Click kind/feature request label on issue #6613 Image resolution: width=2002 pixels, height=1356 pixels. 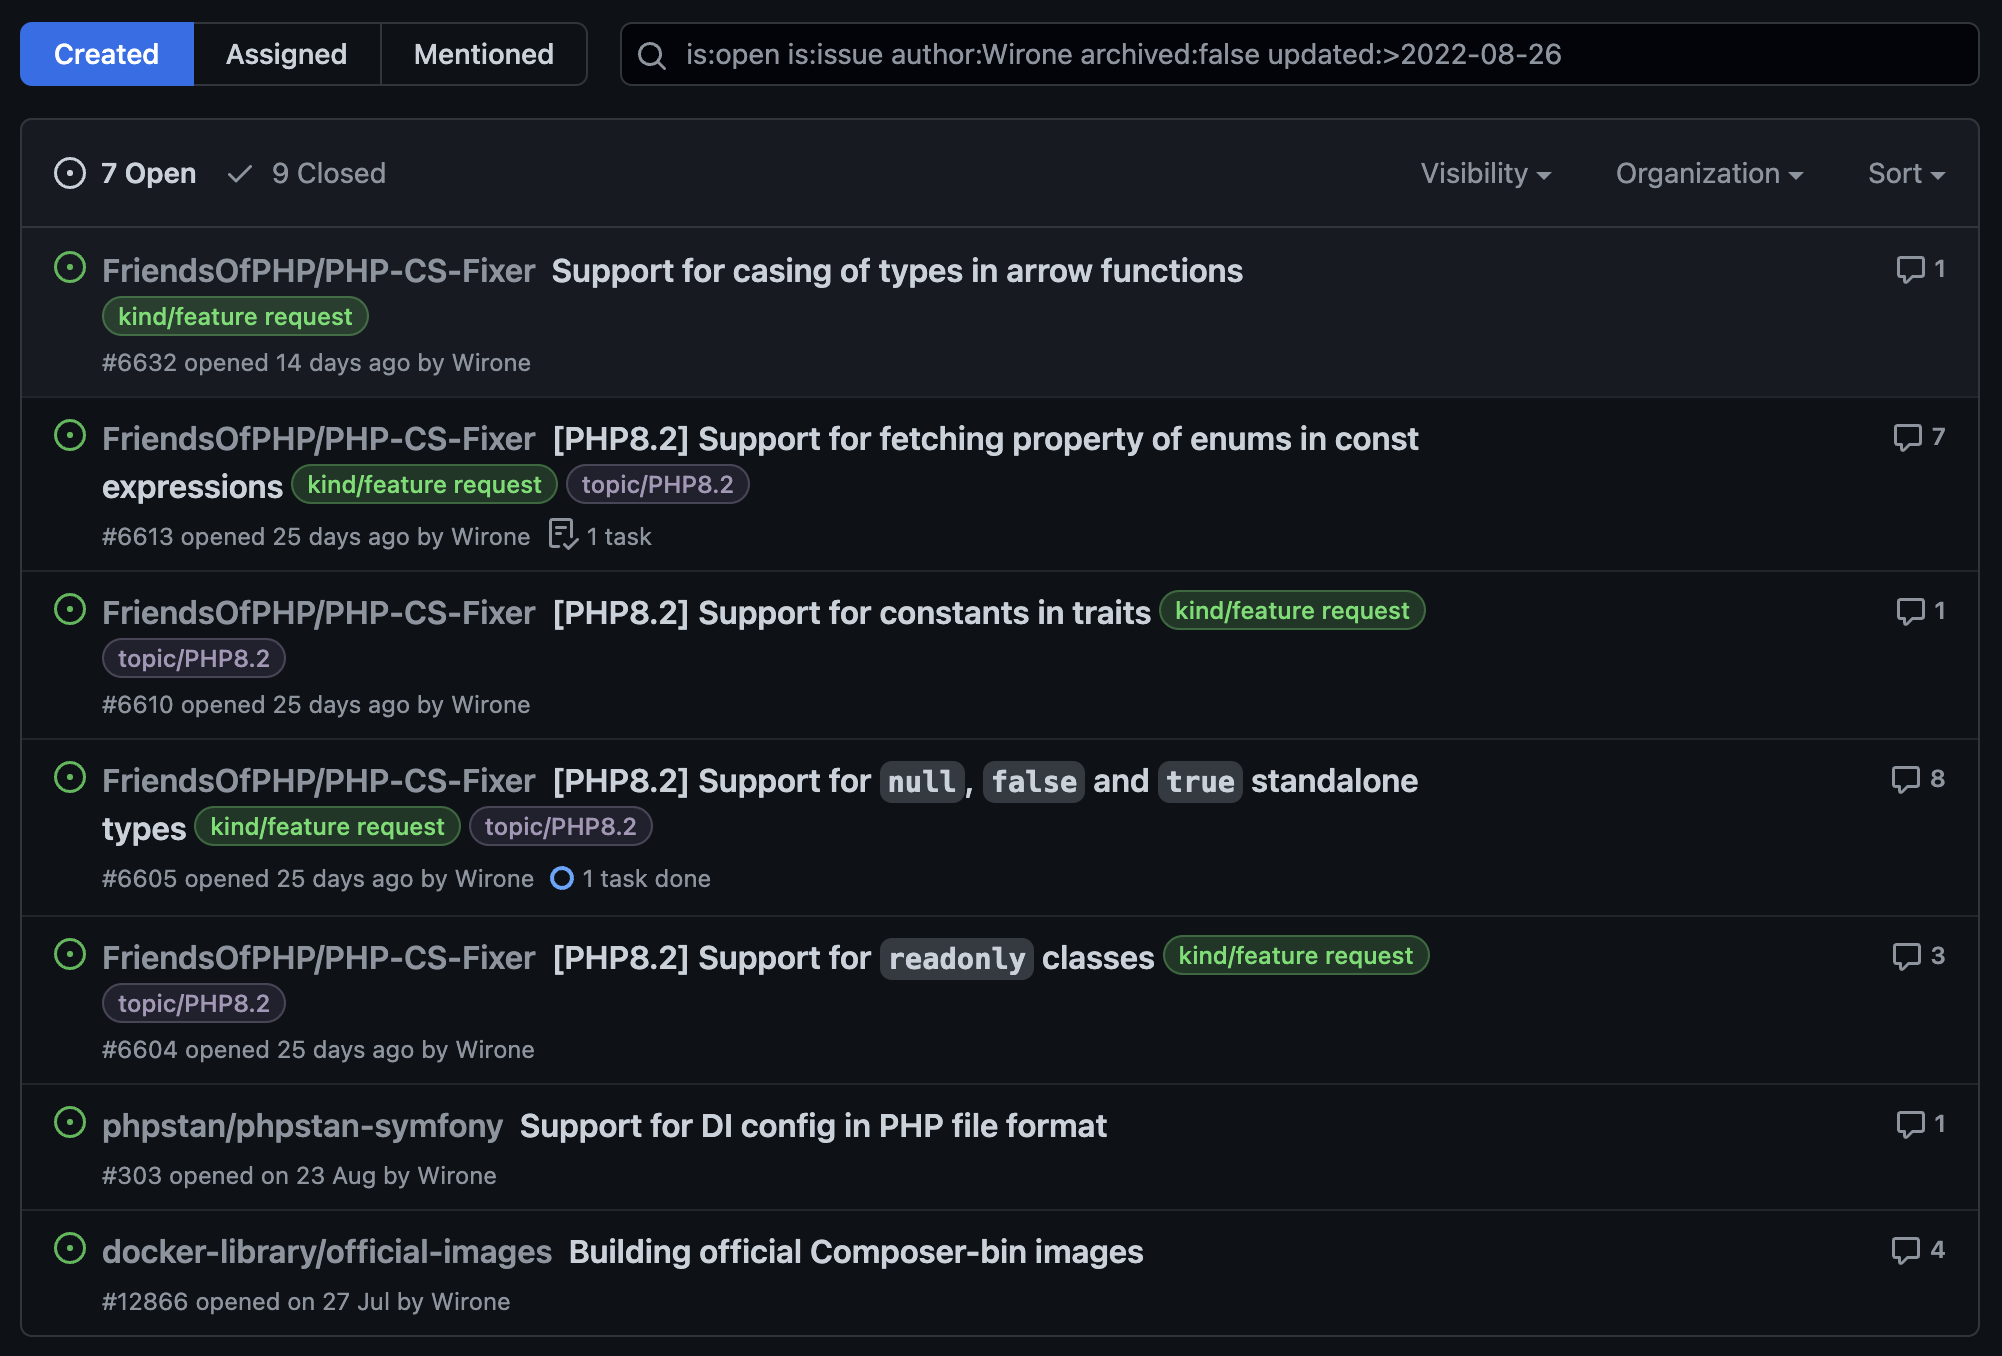pos(424,484)
